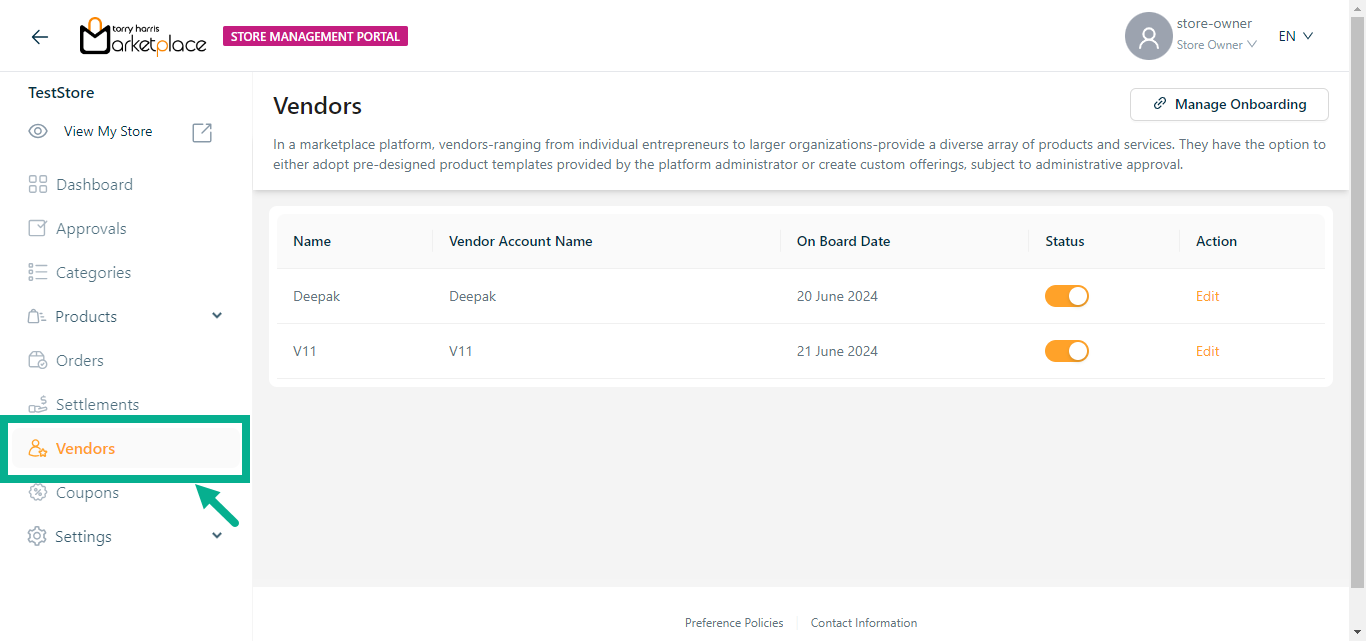Expand the Settings submenu chevron
Screen dimensions: 1366x641
pyautogui.click(x=217, y=536)
